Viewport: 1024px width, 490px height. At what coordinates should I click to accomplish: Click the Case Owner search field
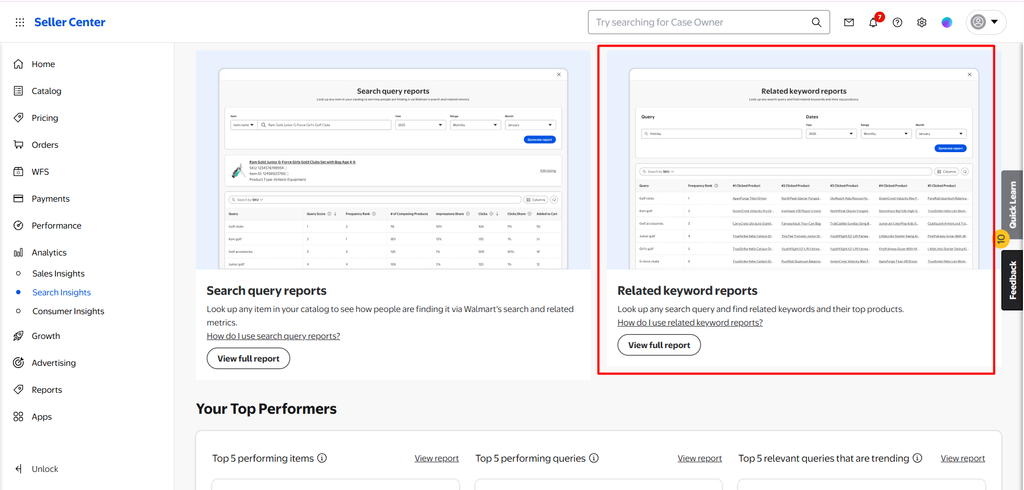pyautogui.click(x=699, y=22)
